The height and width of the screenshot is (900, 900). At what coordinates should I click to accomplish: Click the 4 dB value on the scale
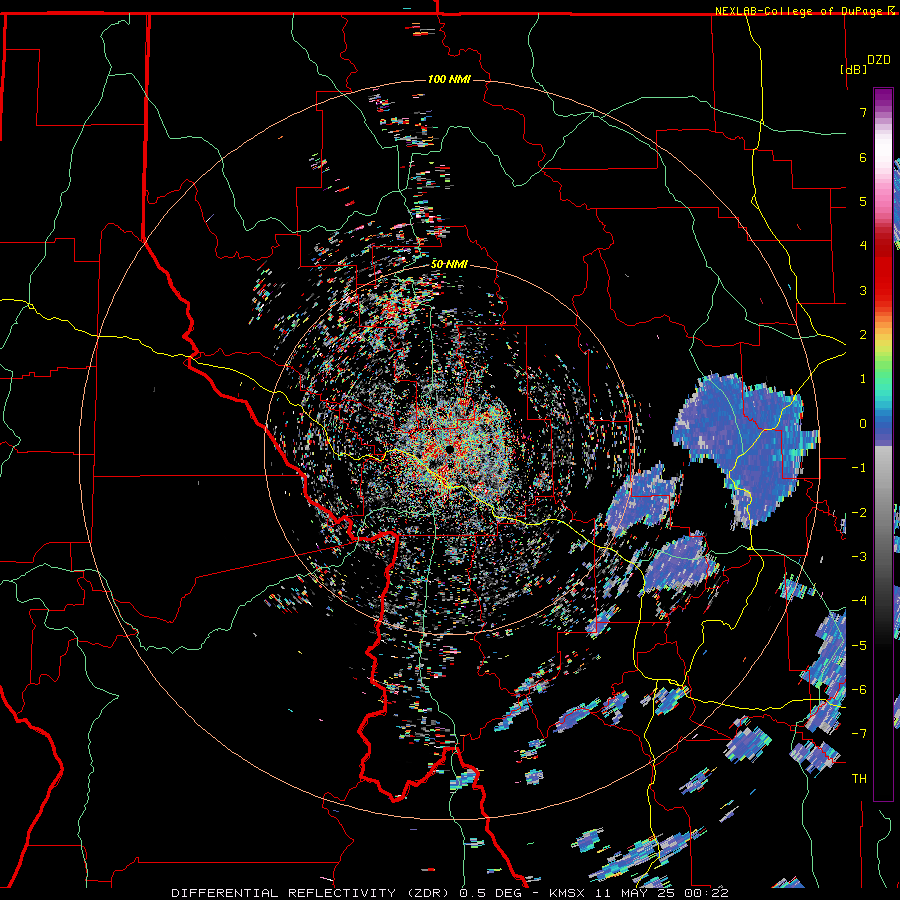pyautogui.click(x=863, y=246)
